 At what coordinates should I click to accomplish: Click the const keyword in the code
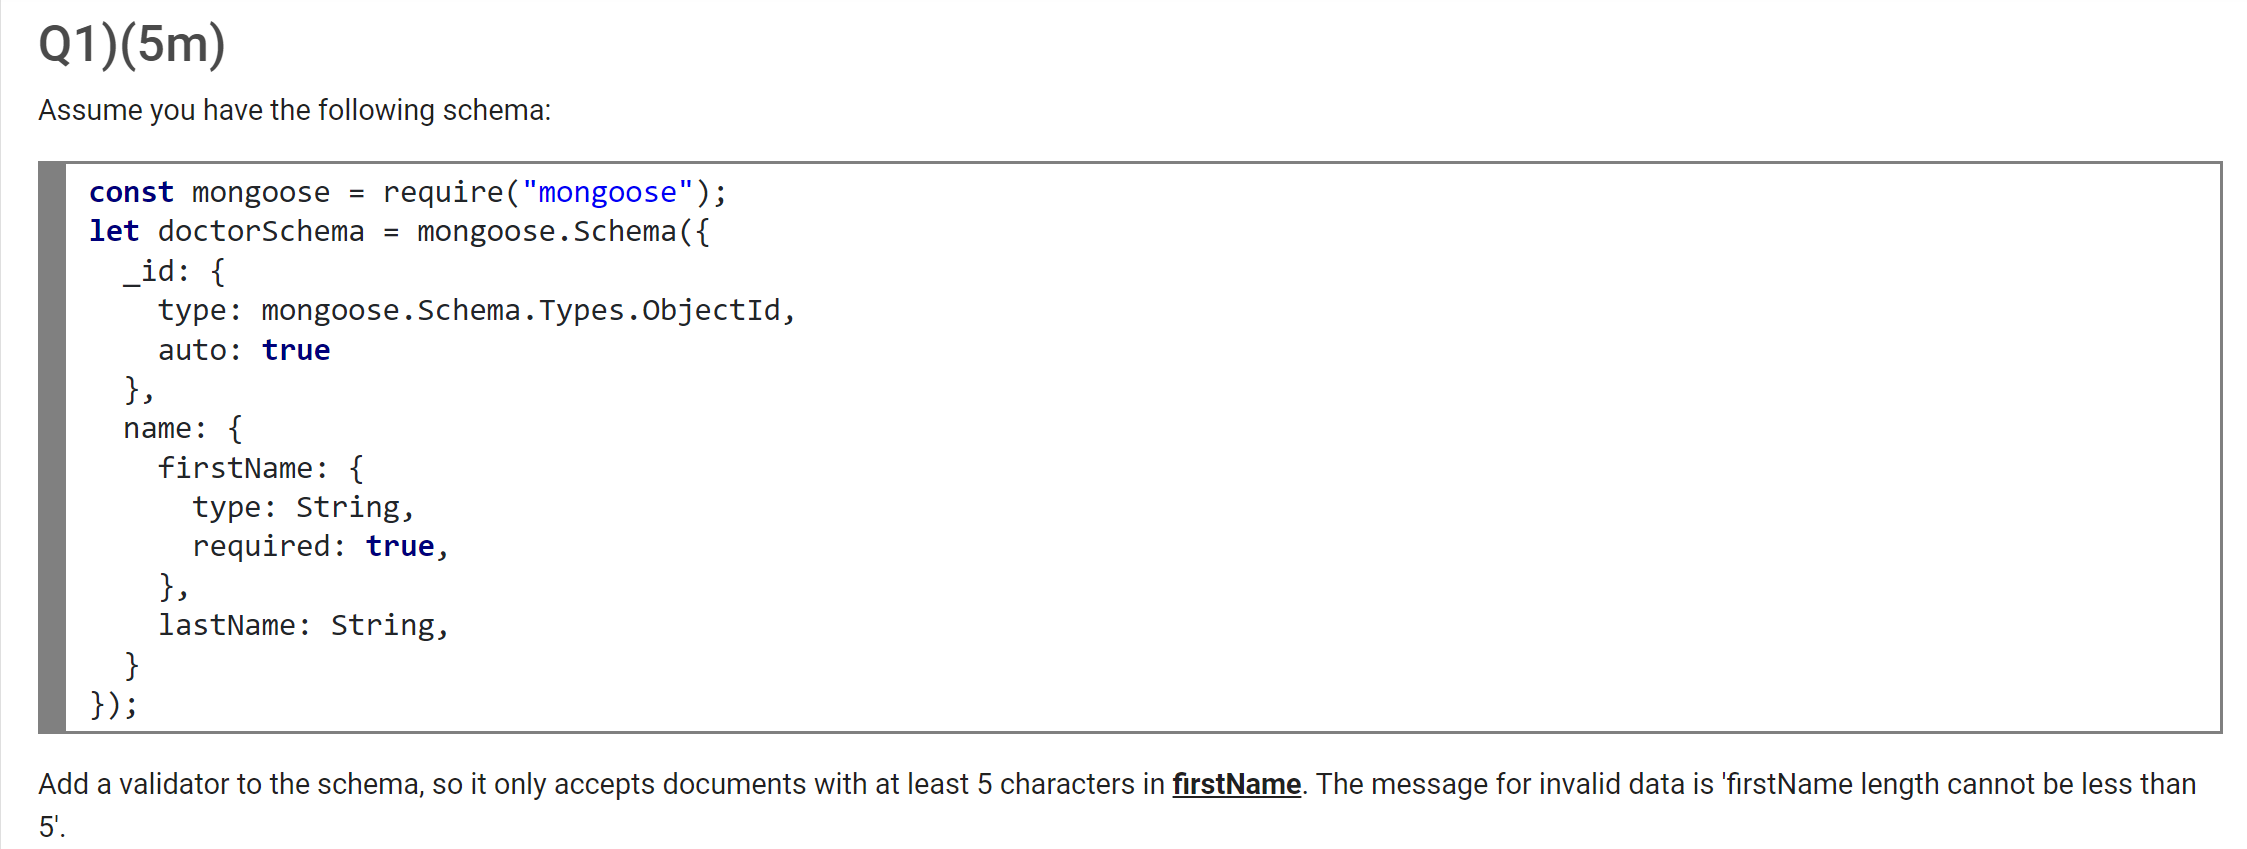pyautogui.click(x=131, y=192)
